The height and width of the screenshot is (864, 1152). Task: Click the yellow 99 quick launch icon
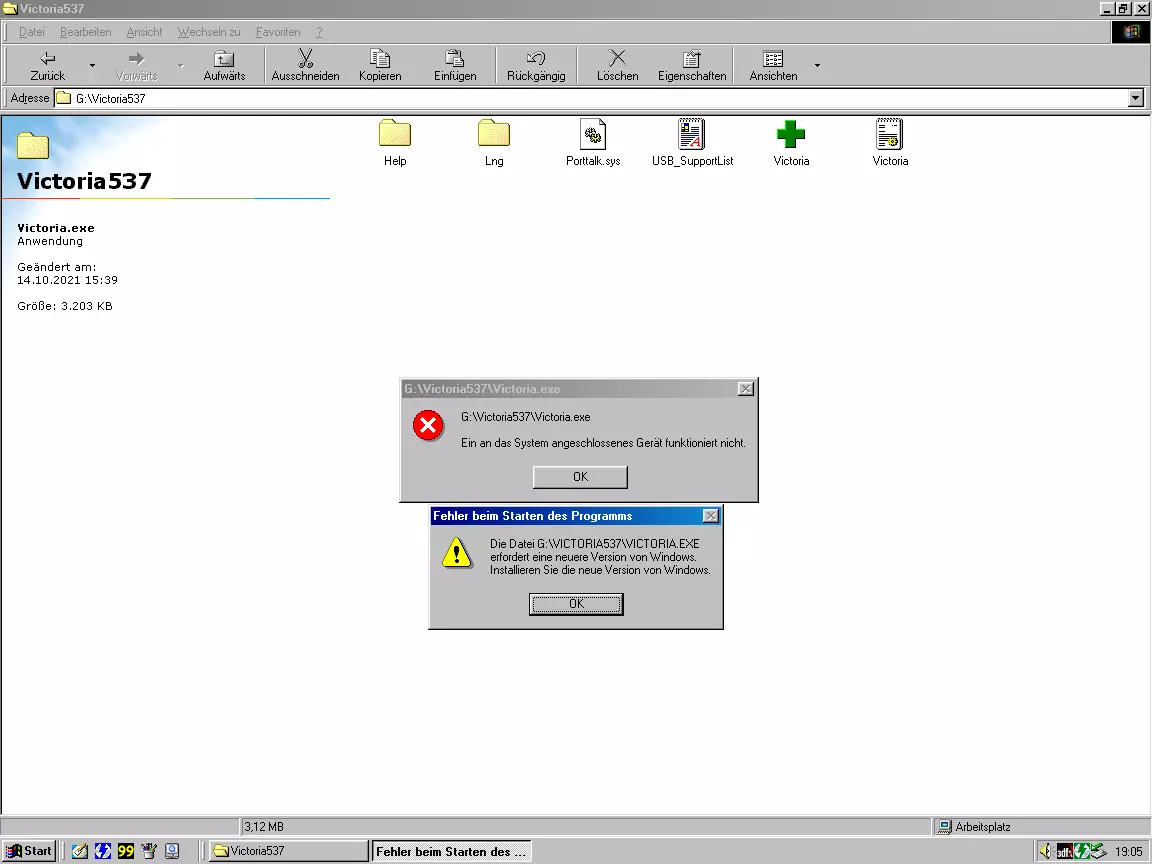pos(126,851)
